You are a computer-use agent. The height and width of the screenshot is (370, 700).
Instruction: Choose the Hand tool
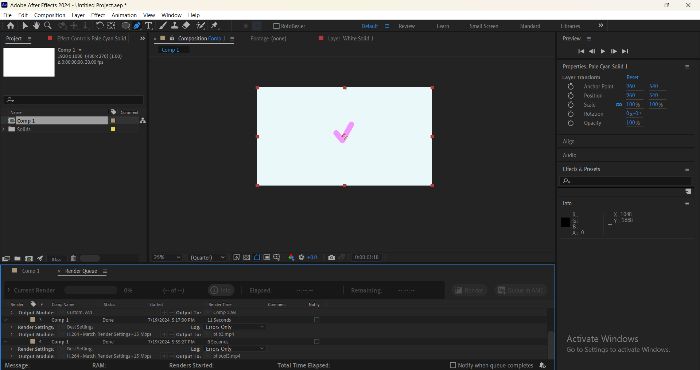[x=36, y=26]
